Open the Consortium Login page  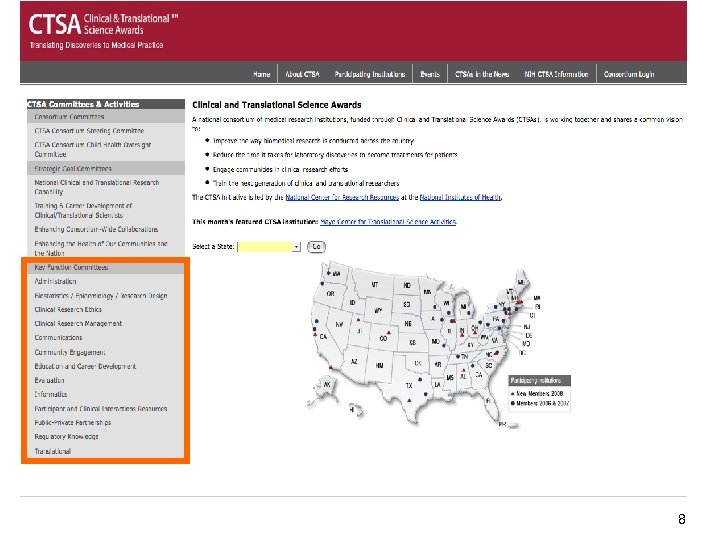(x=629, y=74)
